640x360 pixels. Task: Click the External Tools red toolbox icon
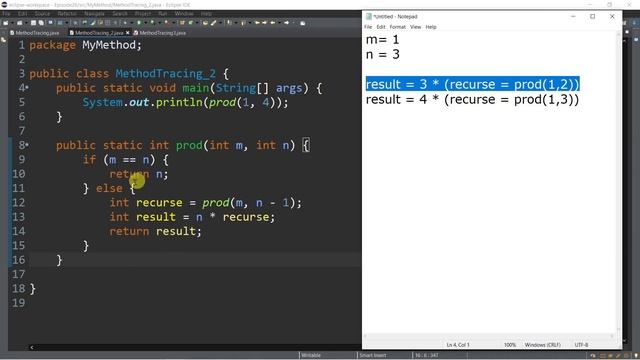coord(167,23)
